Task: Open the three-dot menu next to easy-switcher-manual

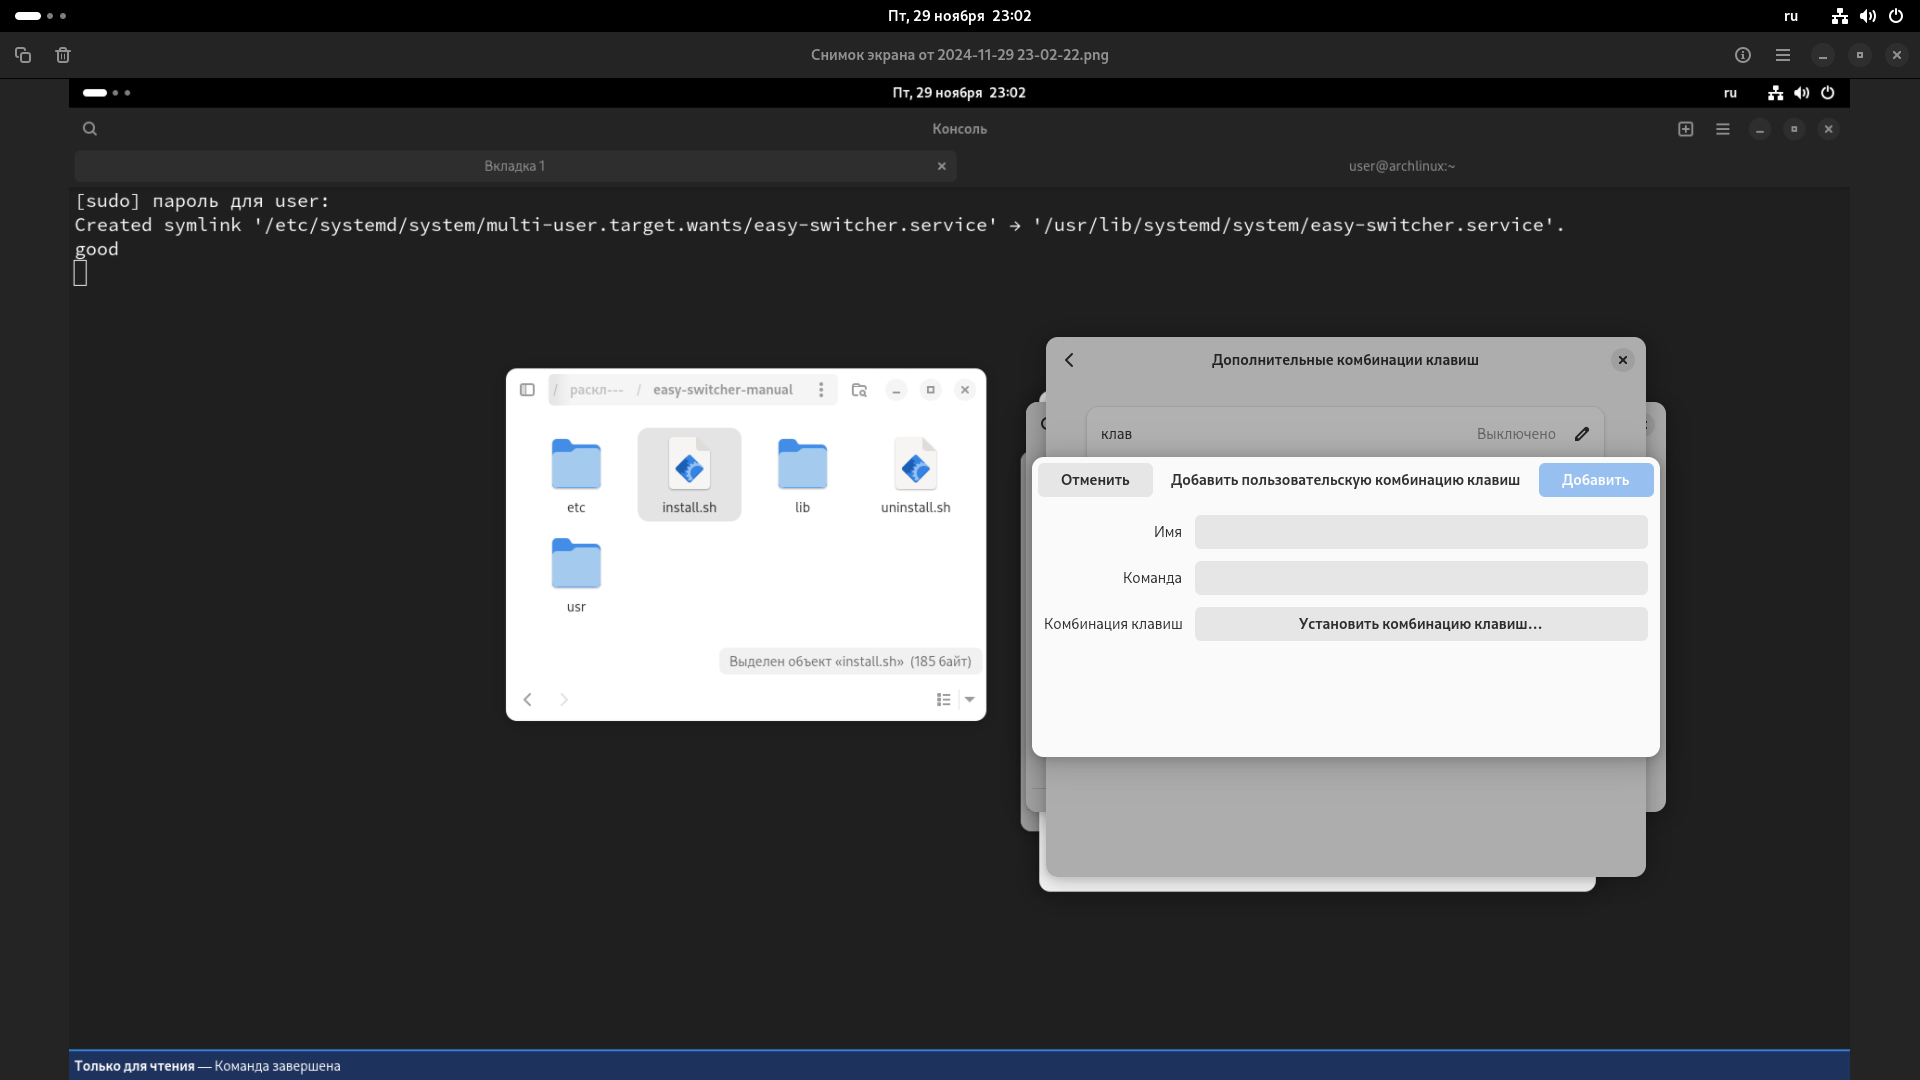Action: point(821,390)
